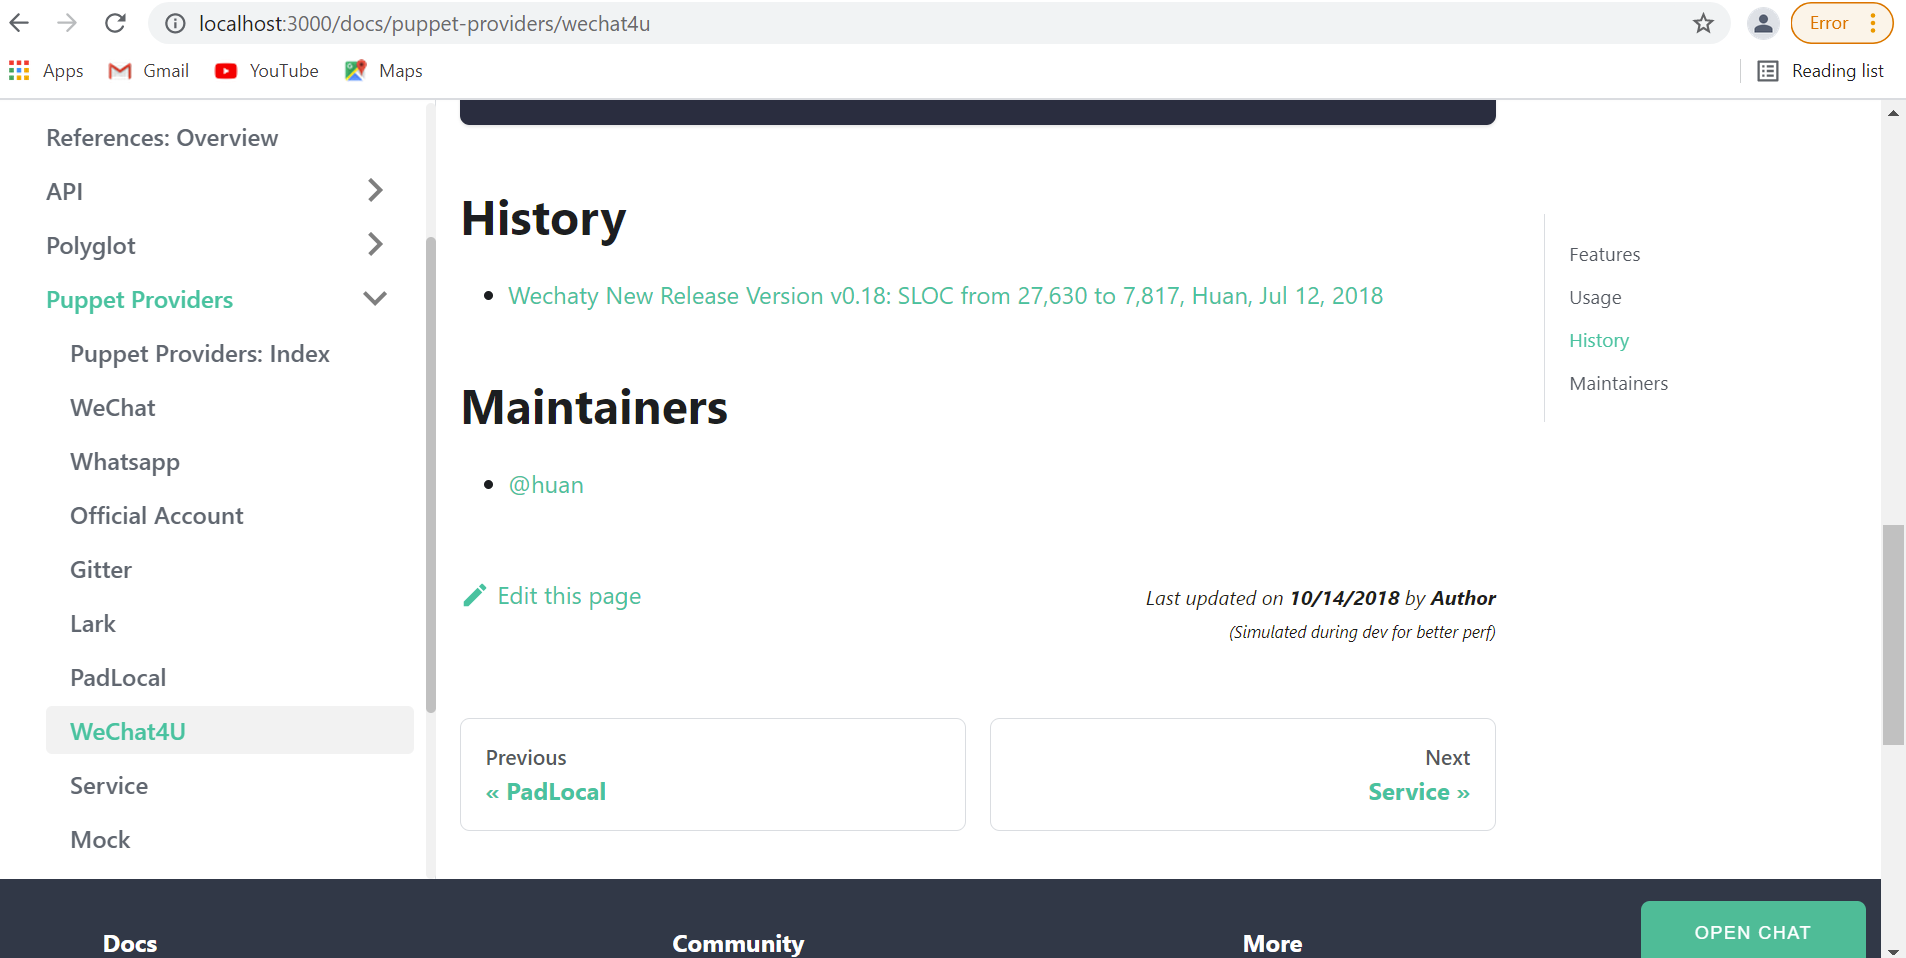Click the Edit this page link text

tap(569, 596)
